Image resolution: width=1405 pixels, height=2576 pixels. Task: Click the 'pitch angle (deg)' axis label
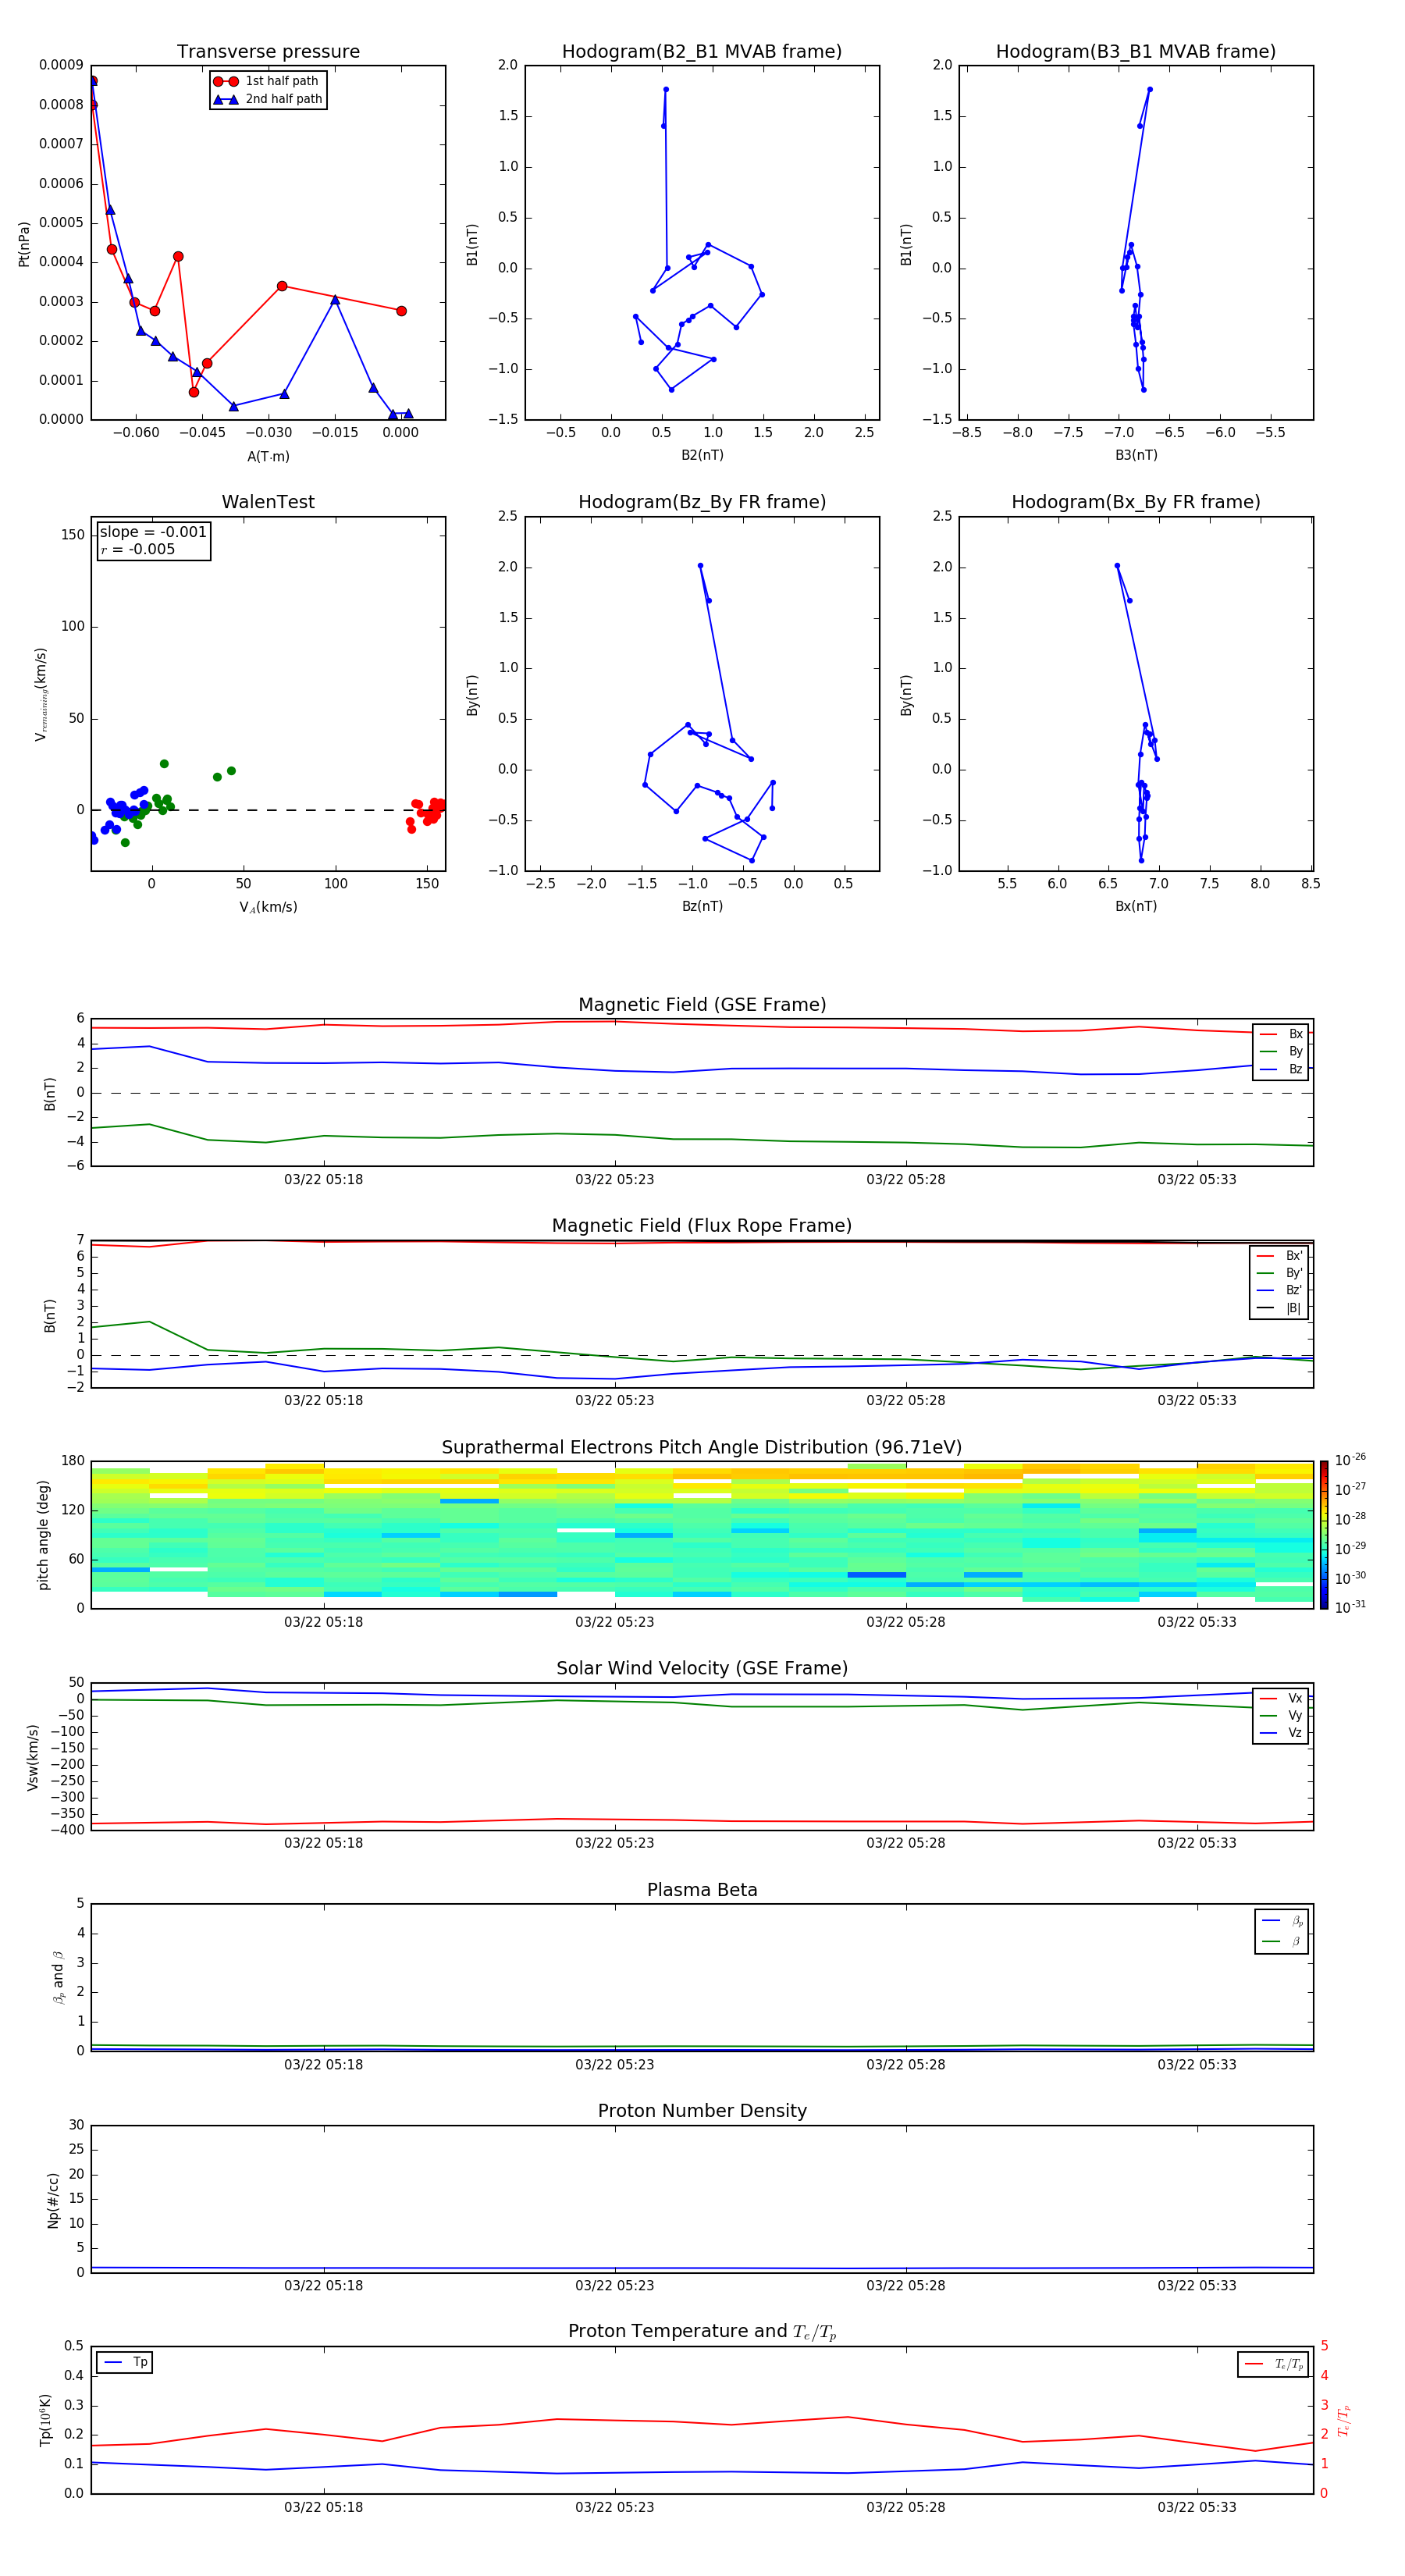coord(43,1535)
